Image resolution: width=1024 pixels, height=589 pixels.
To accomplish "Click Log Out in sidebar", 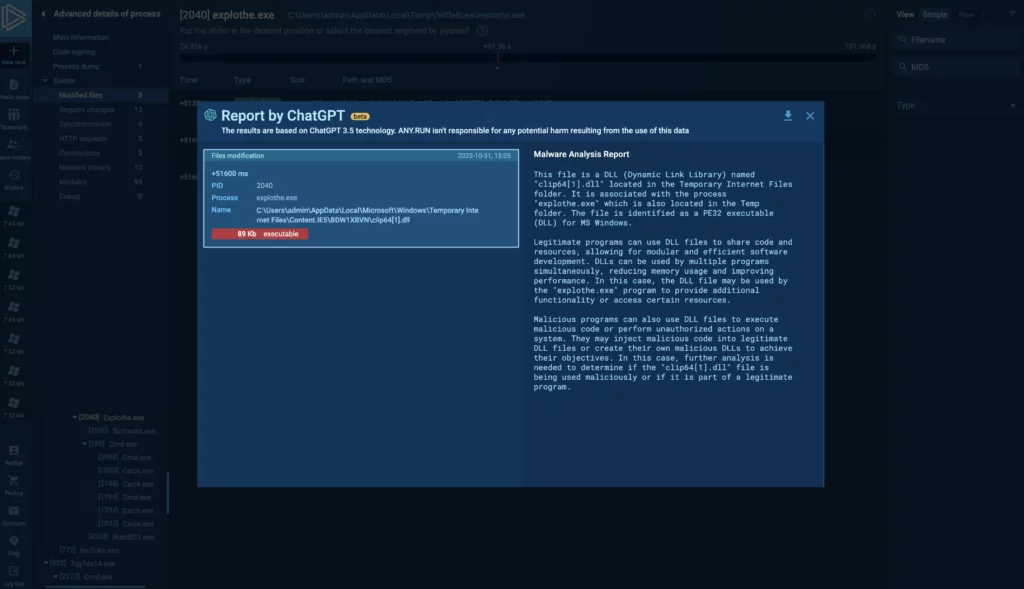I will click(14, 575).
